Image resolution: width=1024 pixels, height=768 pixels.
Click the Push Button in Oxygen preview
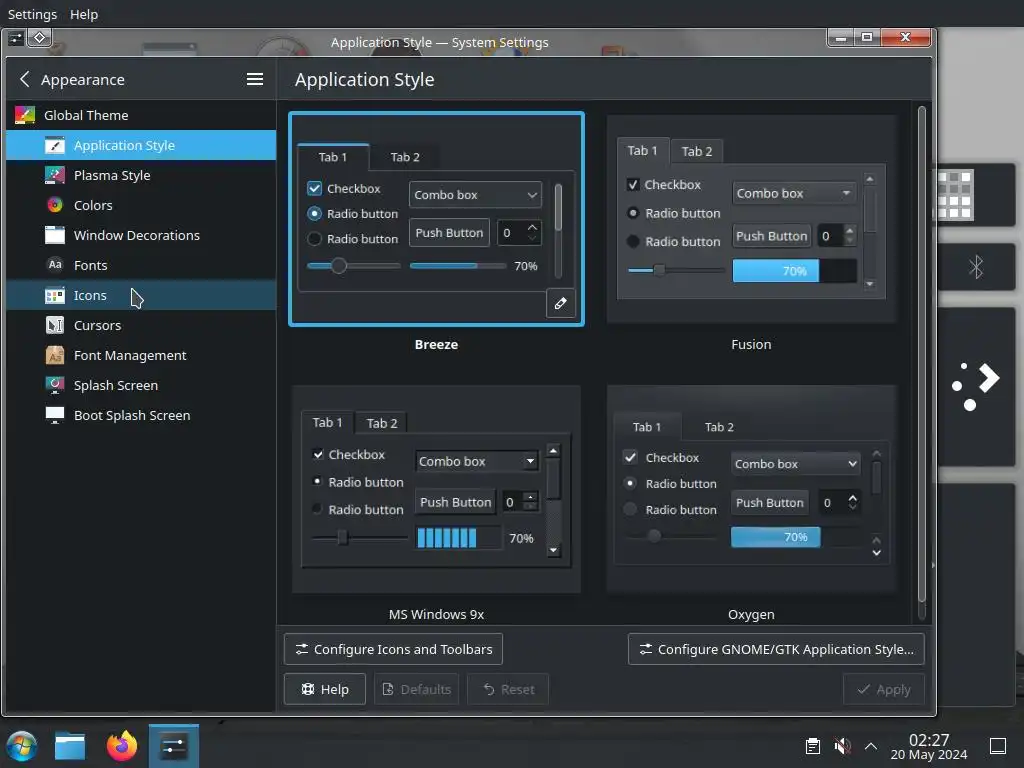tap(770, 502)
